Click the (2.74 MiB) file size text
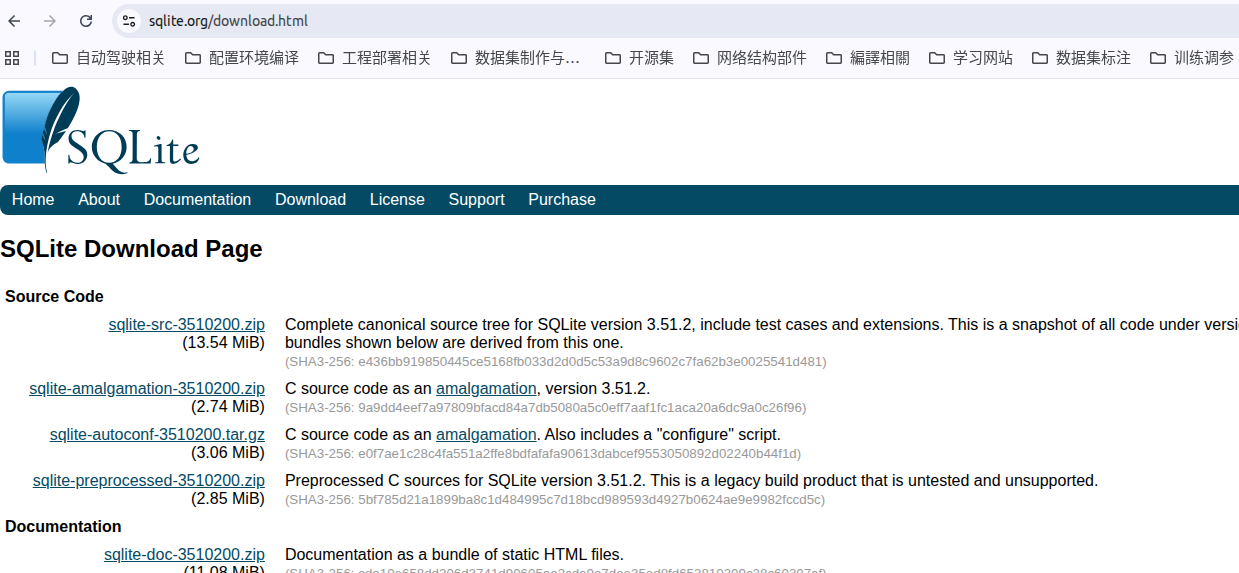Screen dimensions: 1239x573 click(x=228, y=406)
